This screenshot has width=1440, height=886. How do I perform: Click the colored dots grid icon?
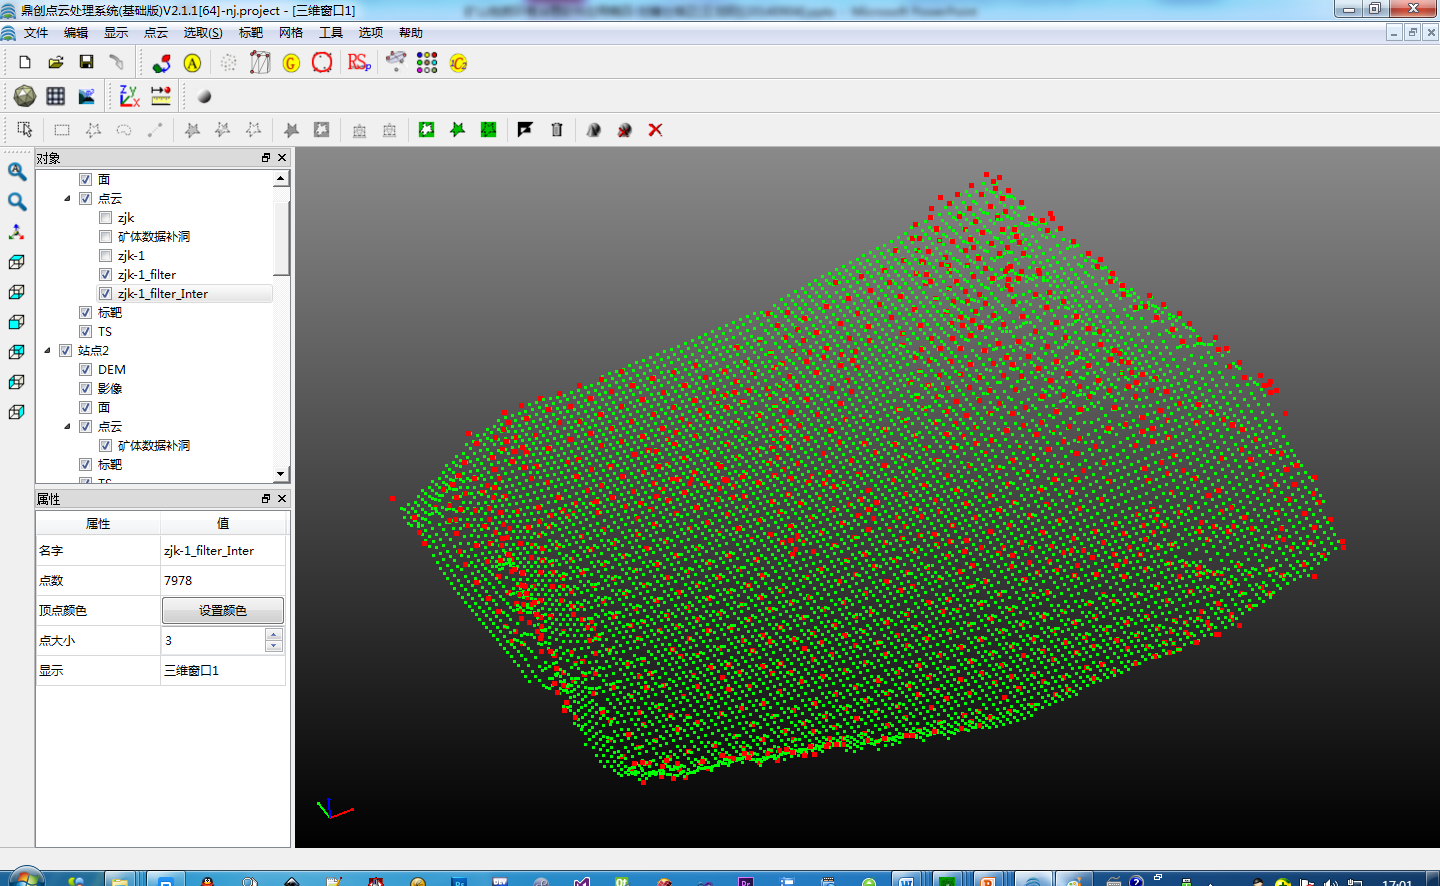click(x=427, y=62)
